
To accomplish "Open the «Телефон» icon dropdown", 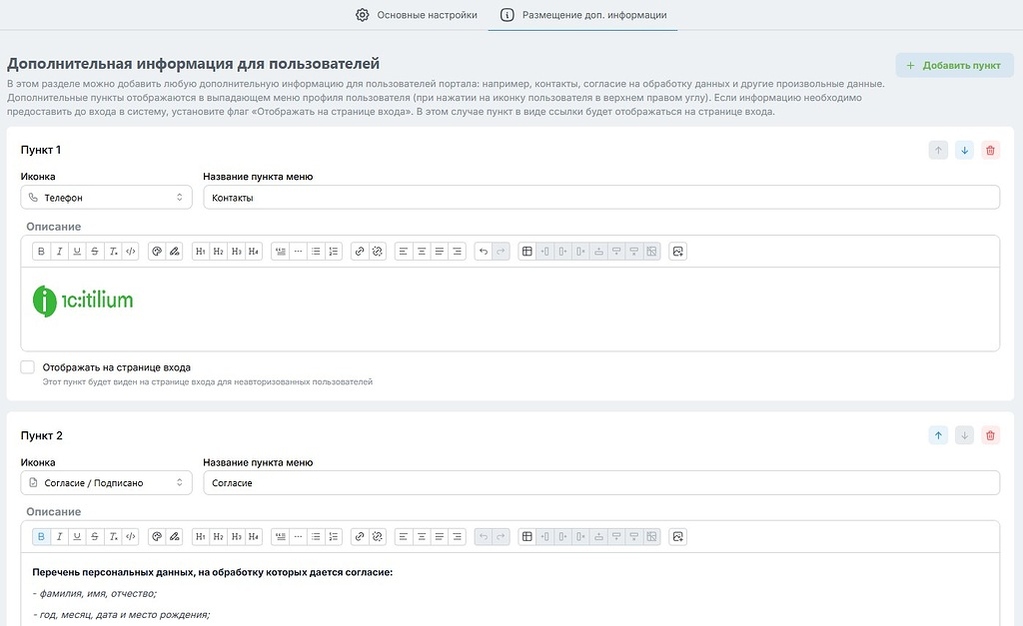I will point(106,198).
